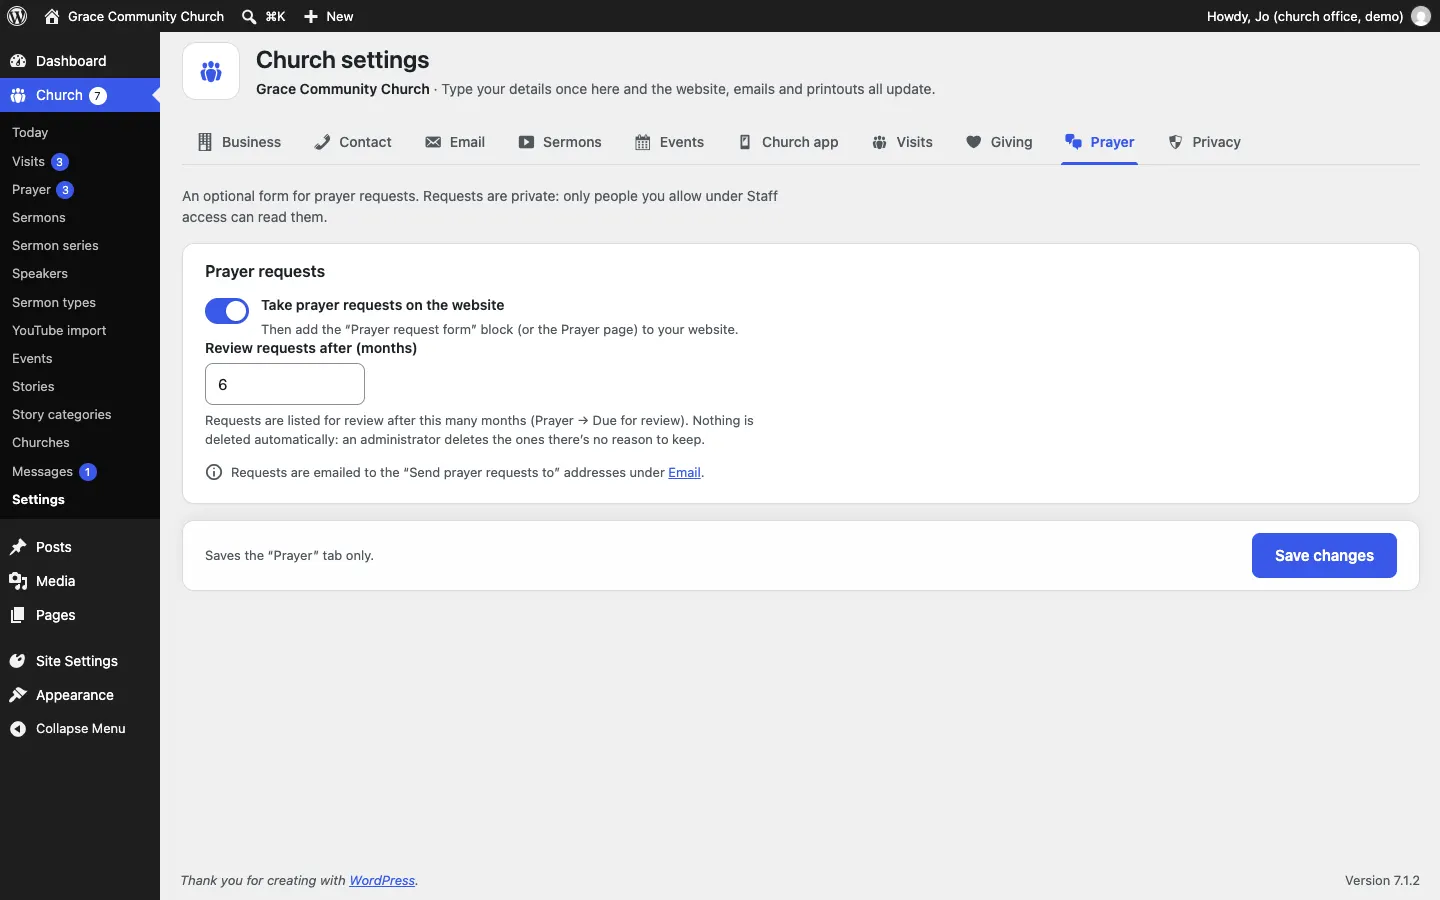The width and height of the screenshot is (1440, 900).
Task: Open the search magnifier icon
Action: pos(249,16)
